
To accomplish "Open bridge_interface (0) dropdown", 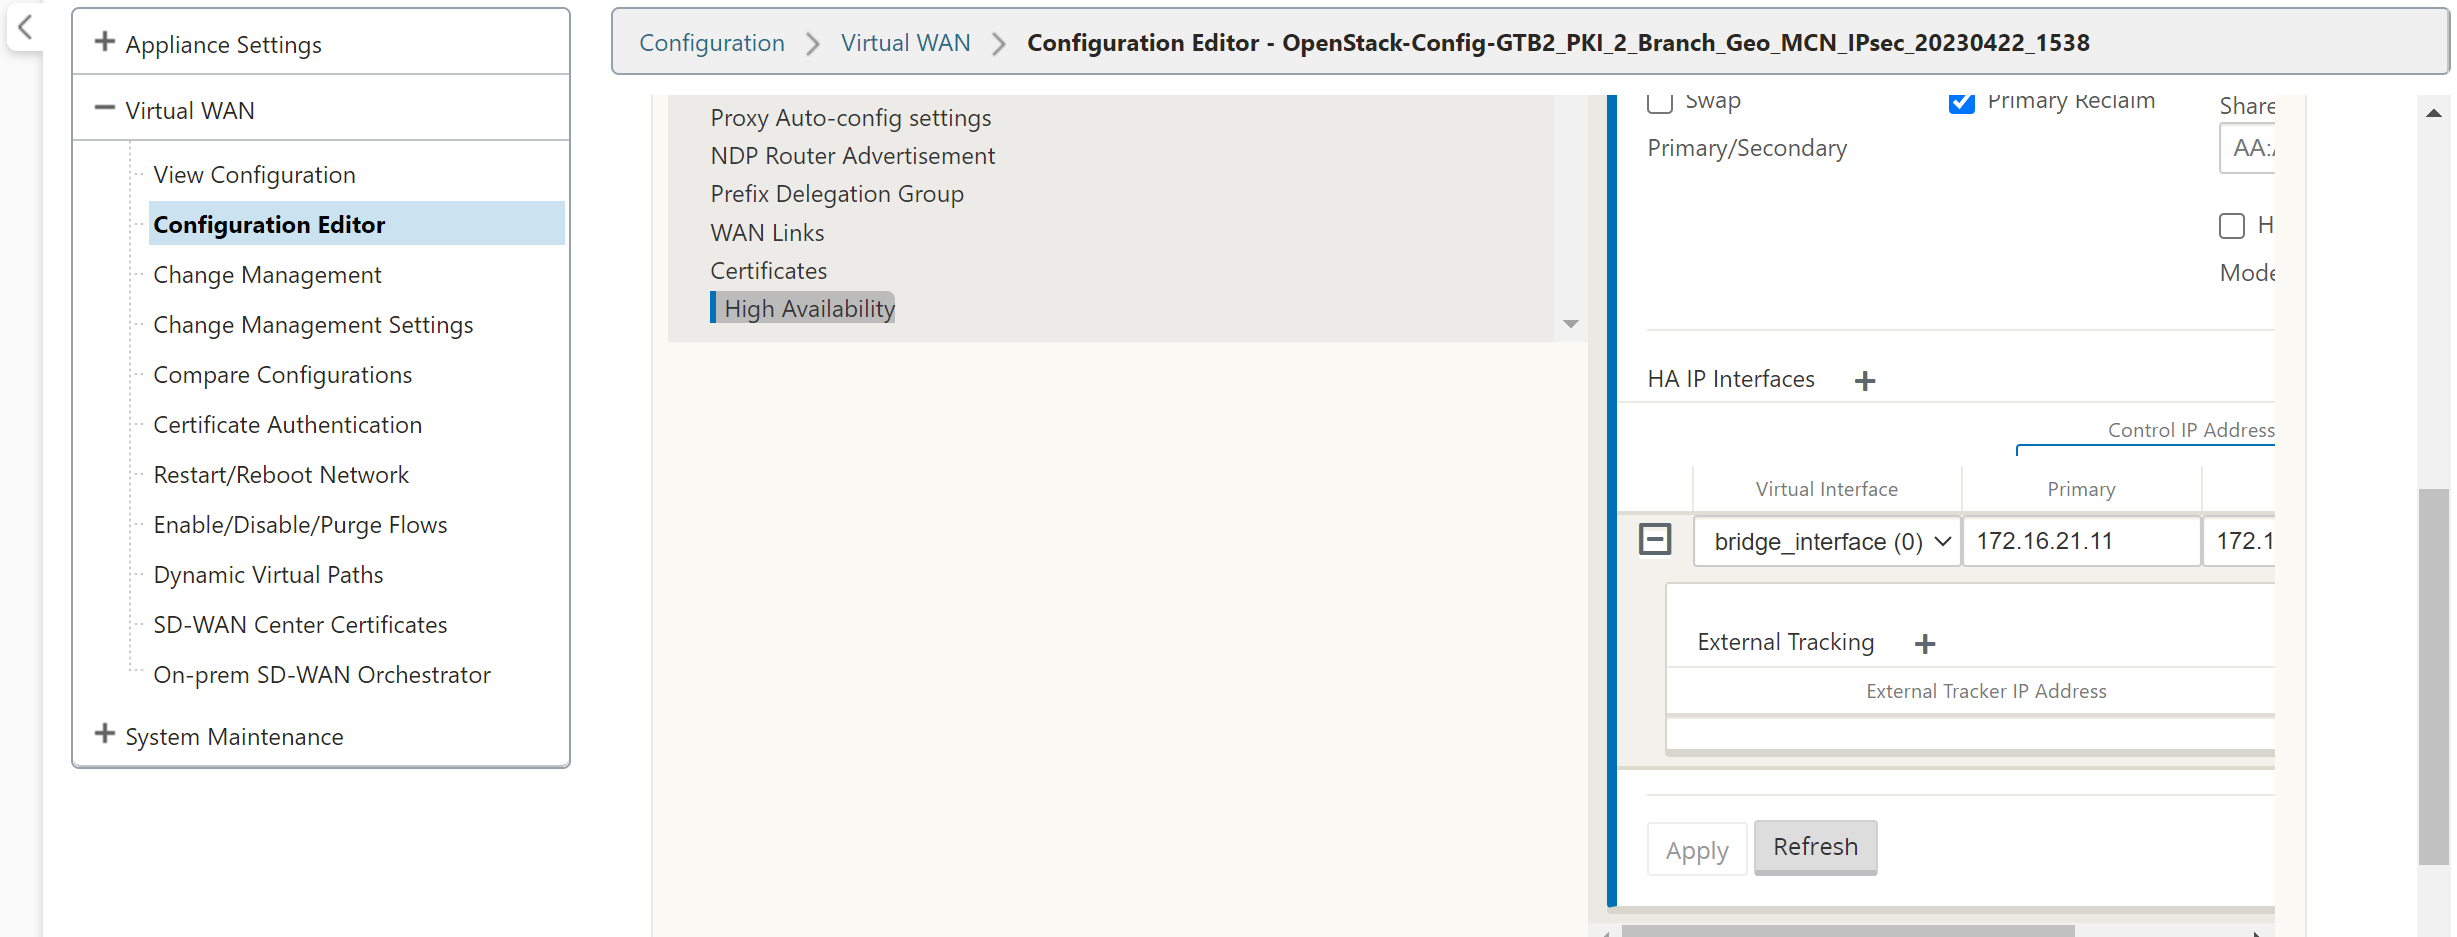I will 1827,541.
